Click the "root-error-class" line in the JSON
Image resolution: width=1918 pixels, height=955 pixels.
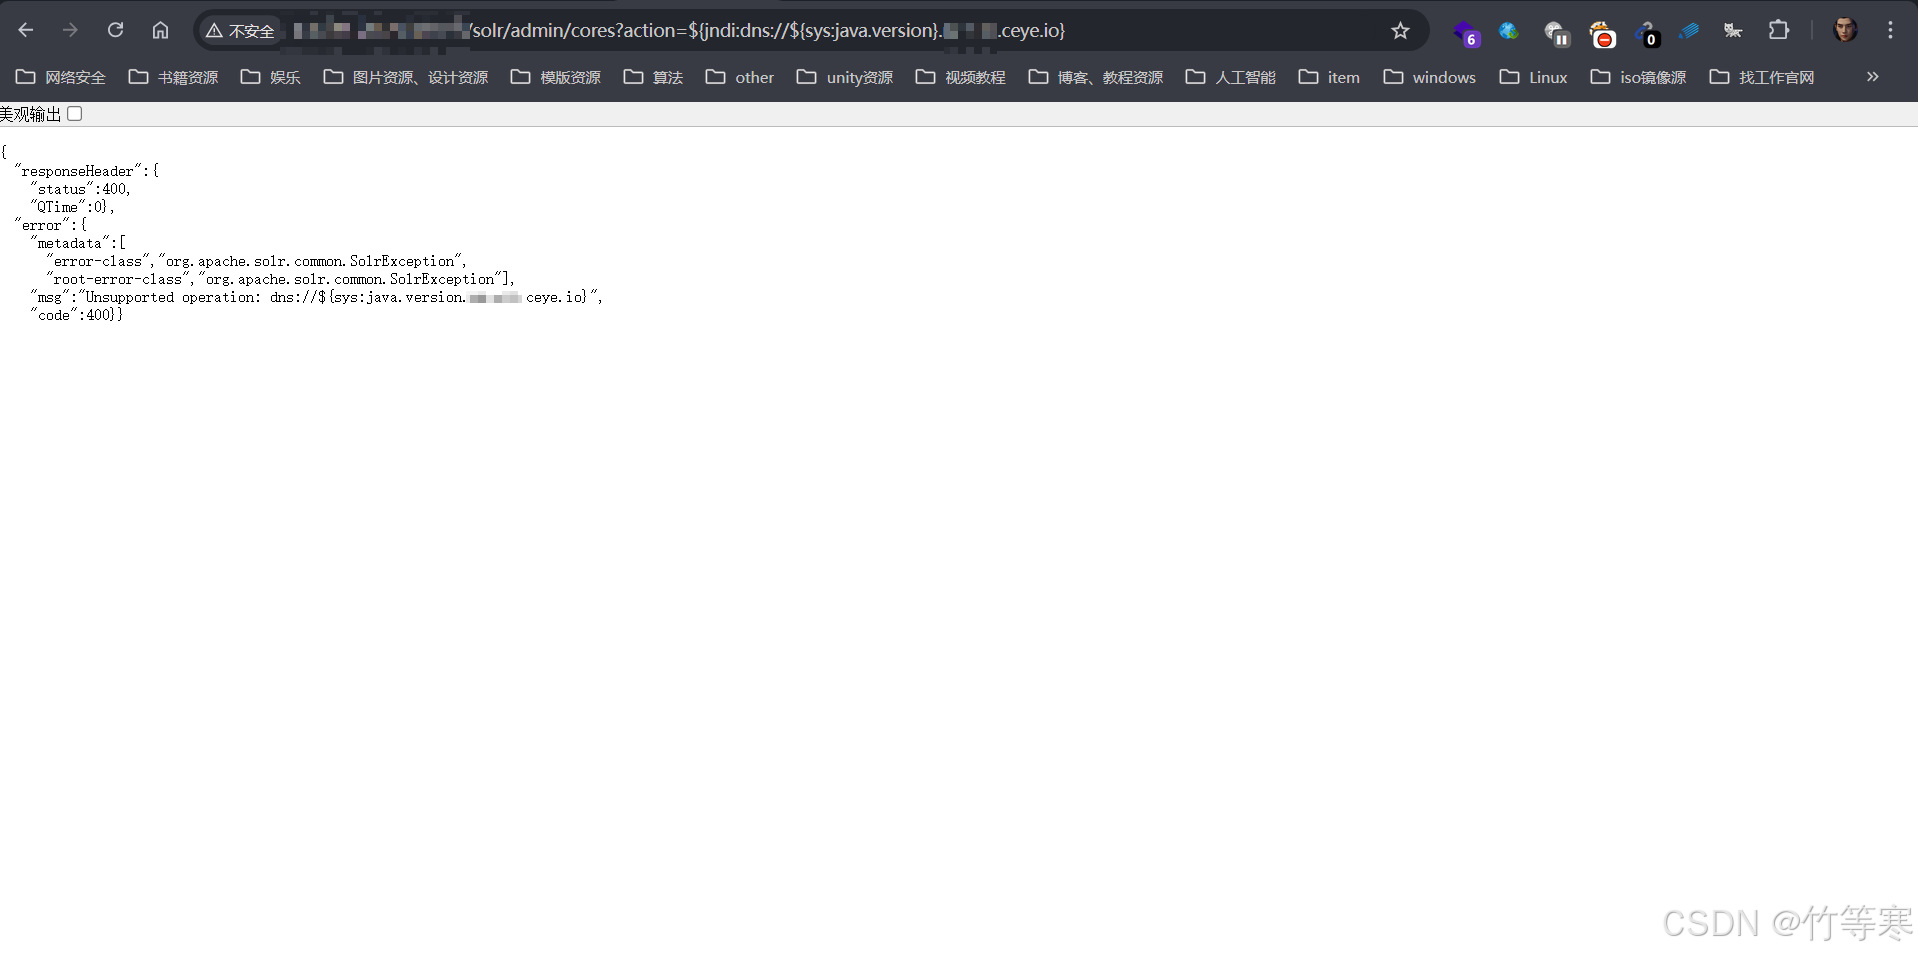(280, 279)
